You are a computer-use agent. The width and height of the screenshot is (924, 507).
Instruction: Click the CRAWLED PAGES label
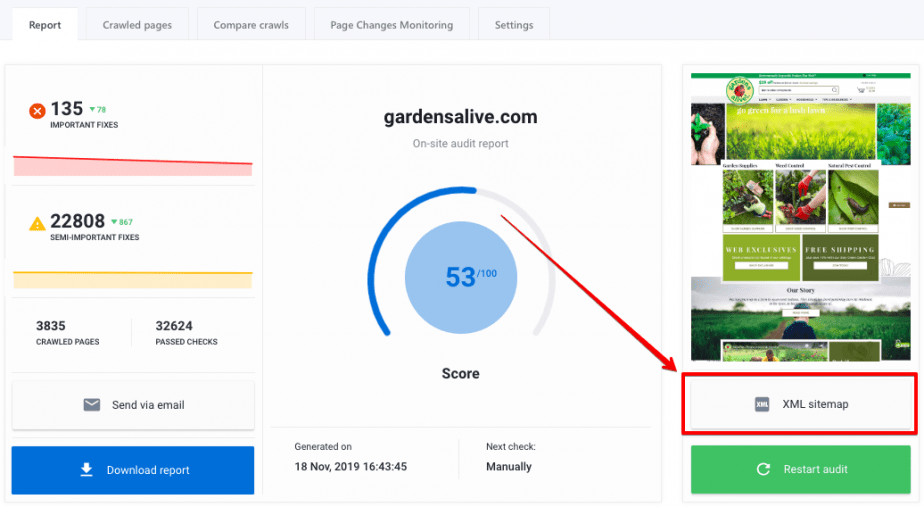click(x=68, y=342)
